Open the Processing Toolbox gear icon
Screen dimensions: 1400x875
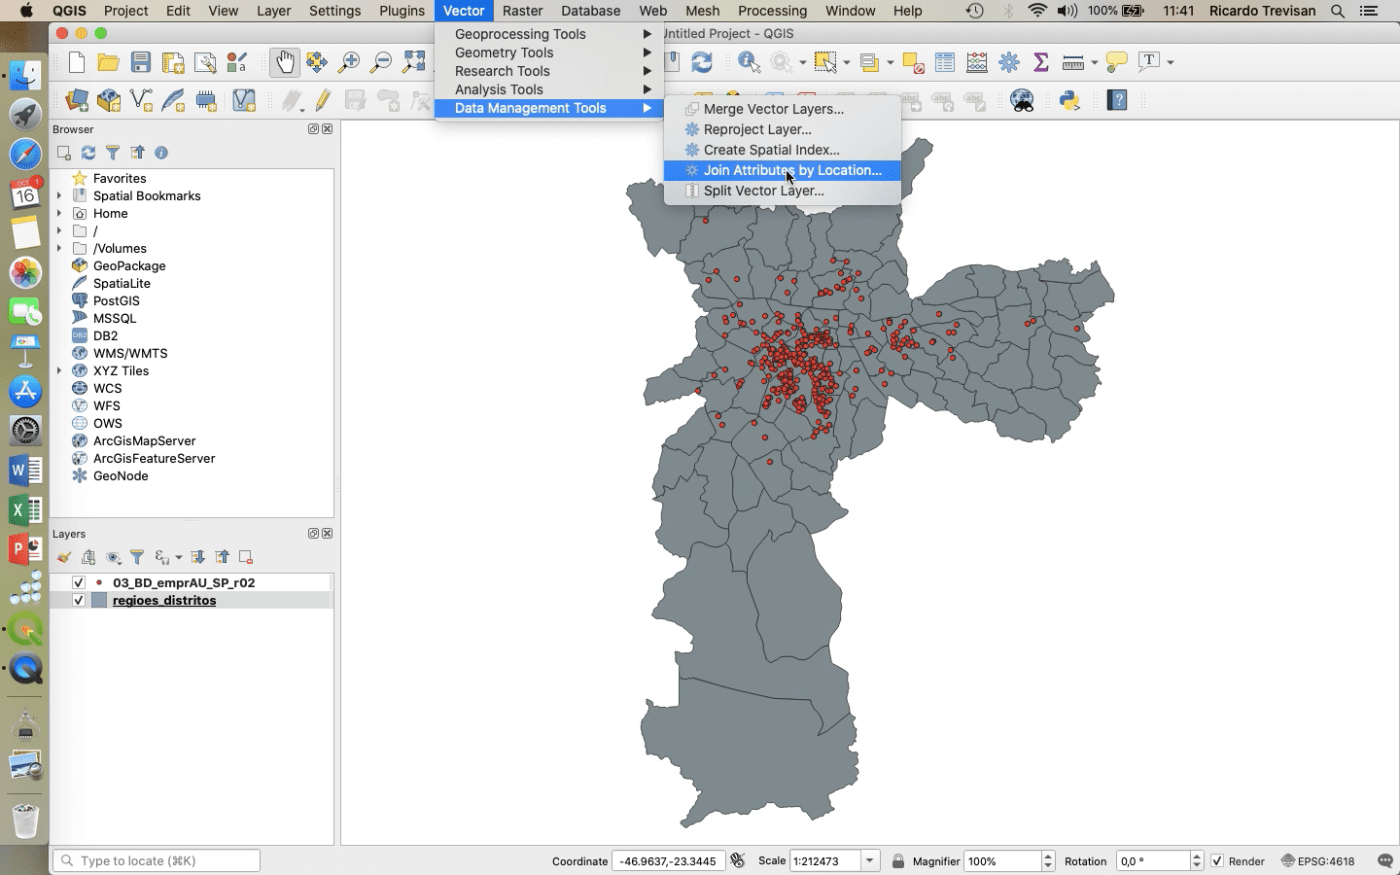coord(1009,63)
